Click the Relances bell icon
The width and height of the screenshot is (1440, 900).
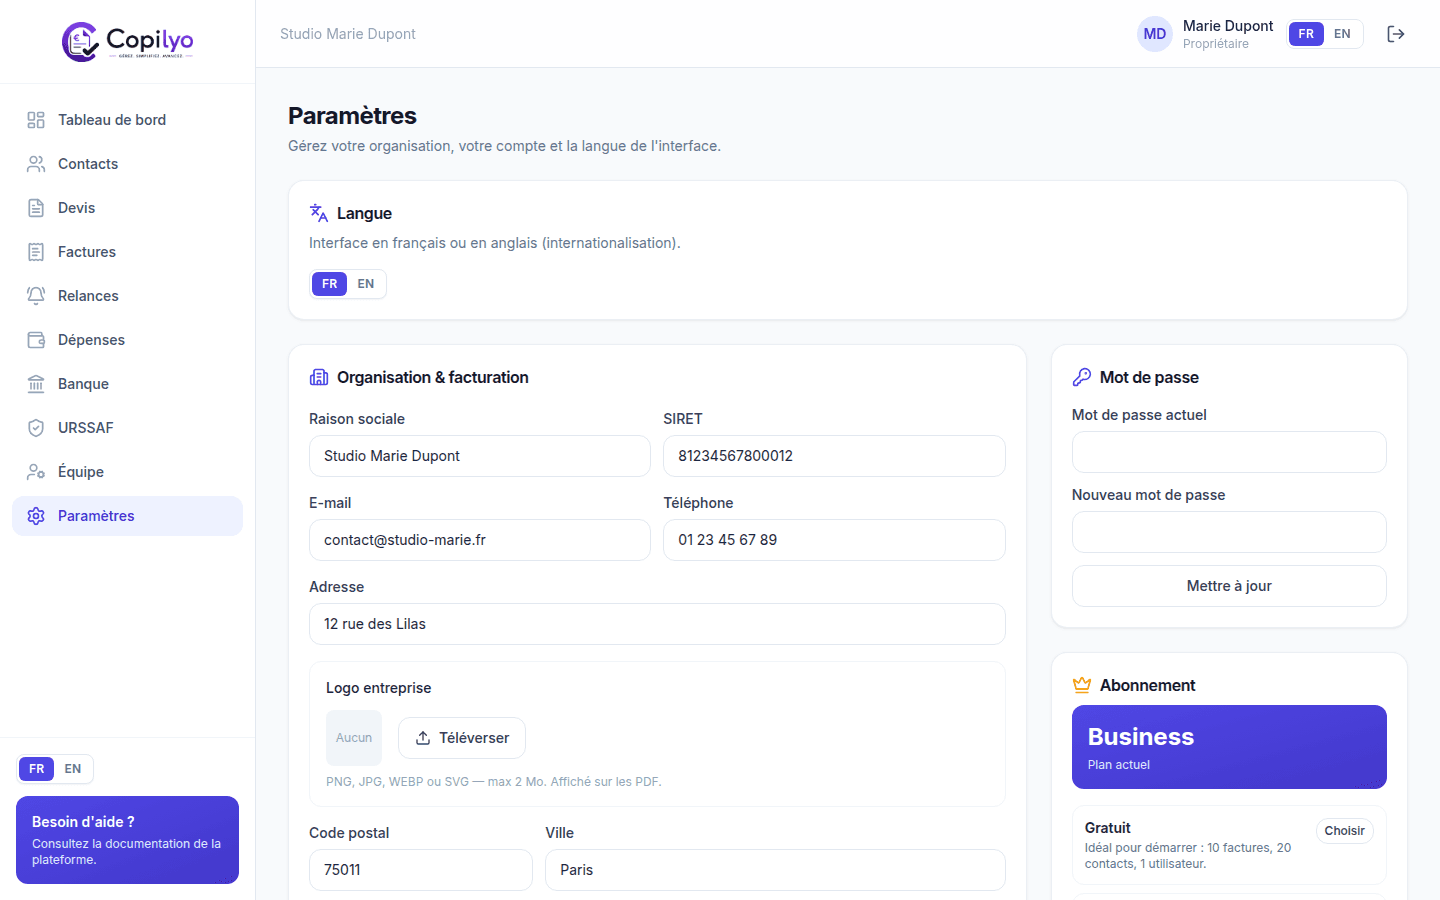pos(36,296)
